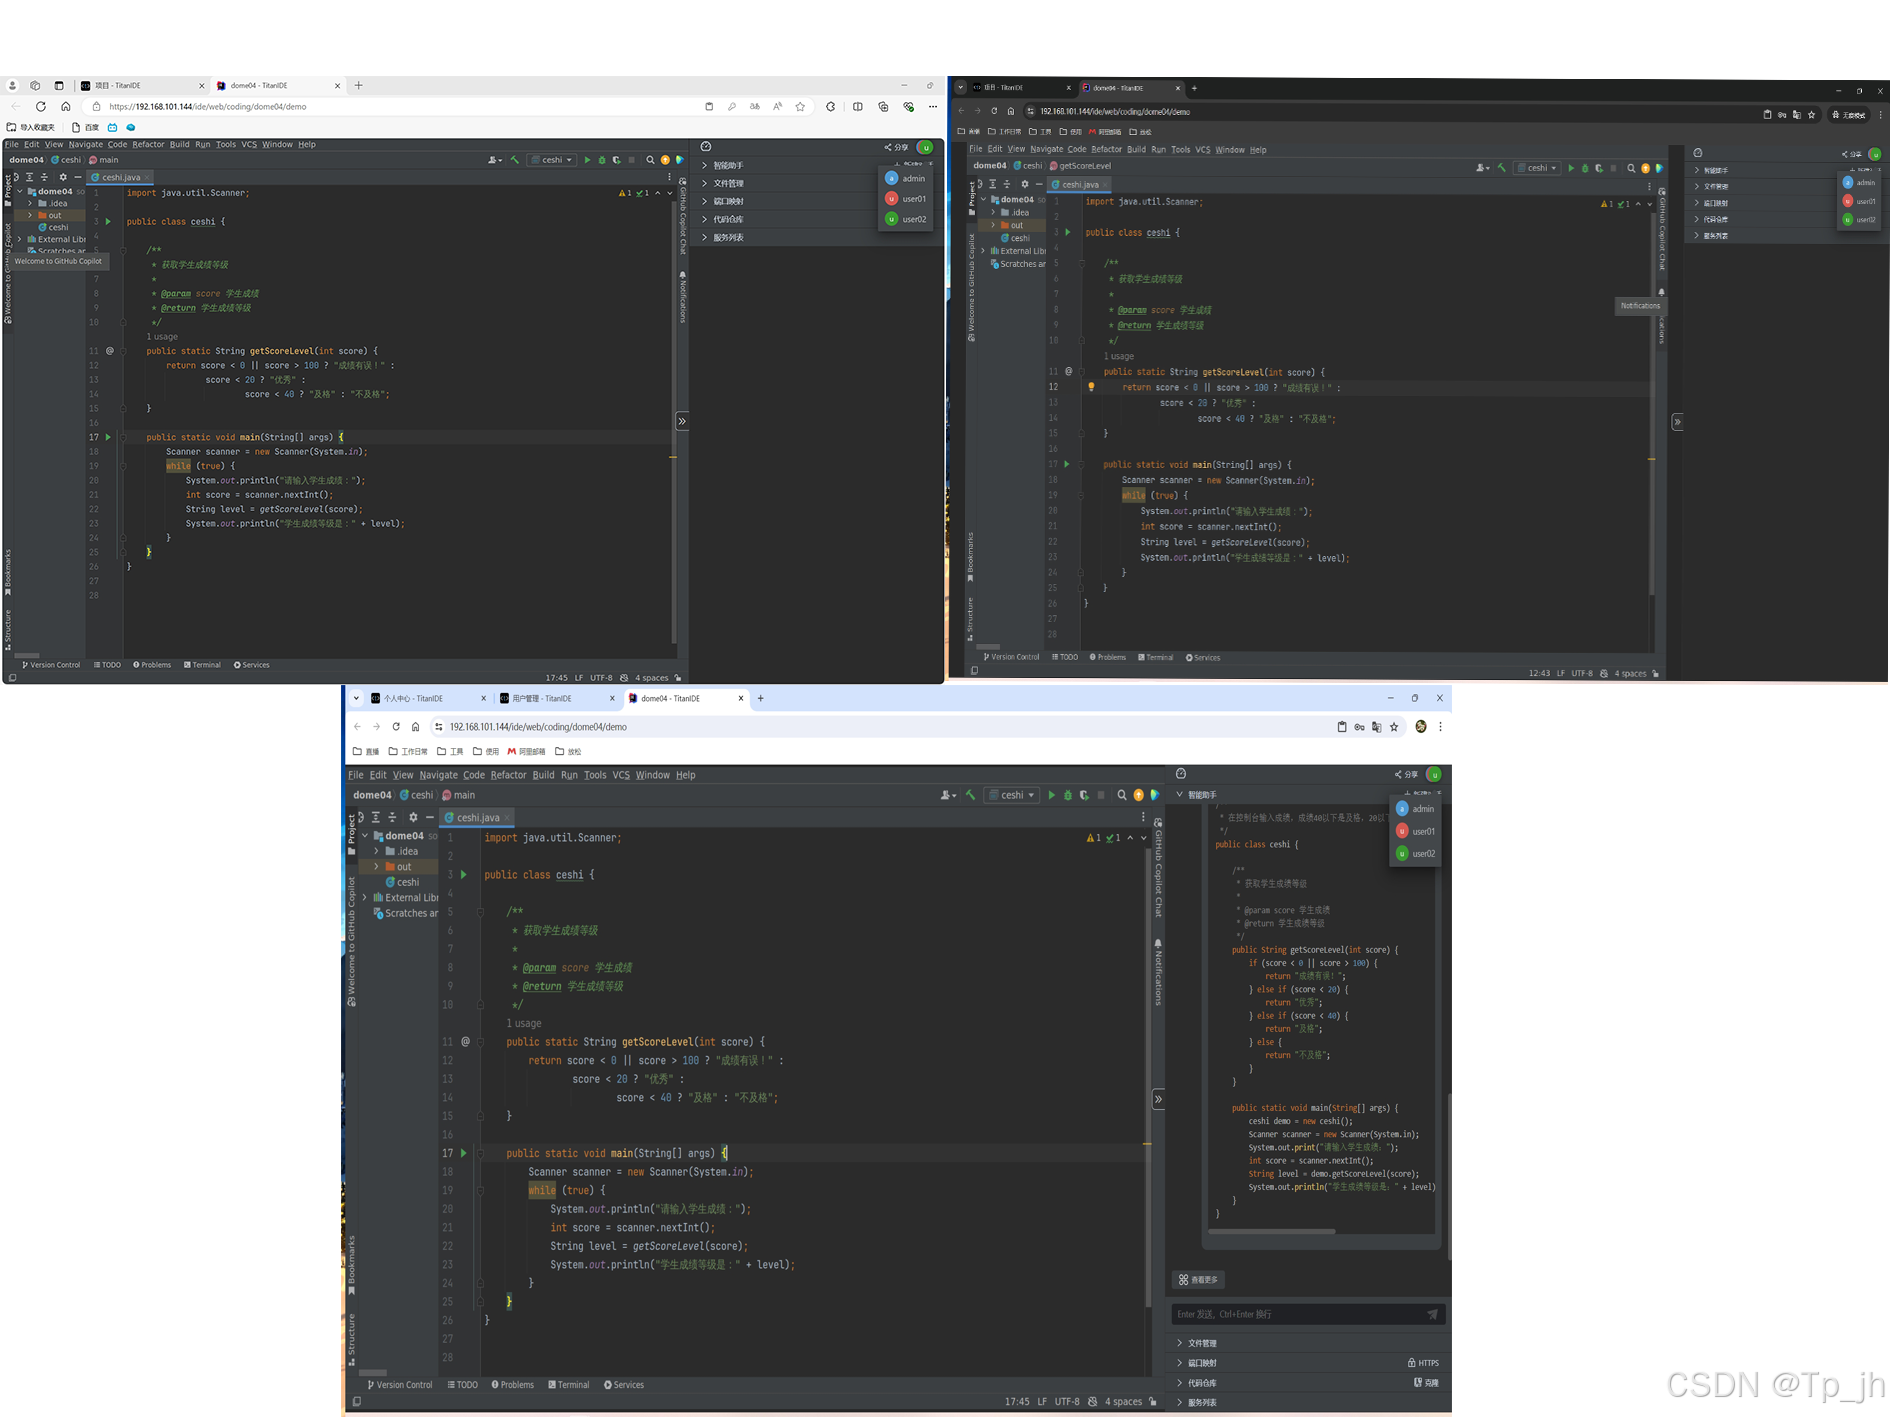Click Edge settings ellipsis in top-left browser
The image size is (1890, 1417).
click(933, 106)
